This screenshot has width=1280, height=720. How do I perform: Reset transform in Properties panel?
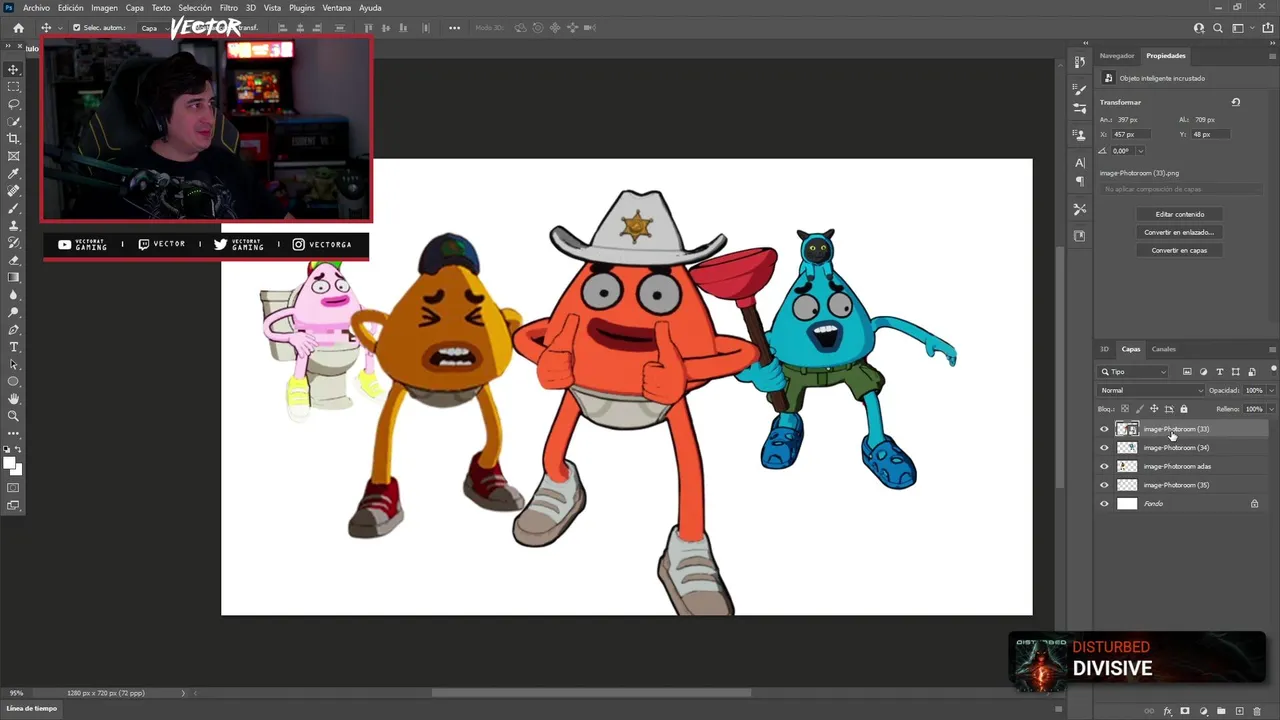pos(1236,102)
